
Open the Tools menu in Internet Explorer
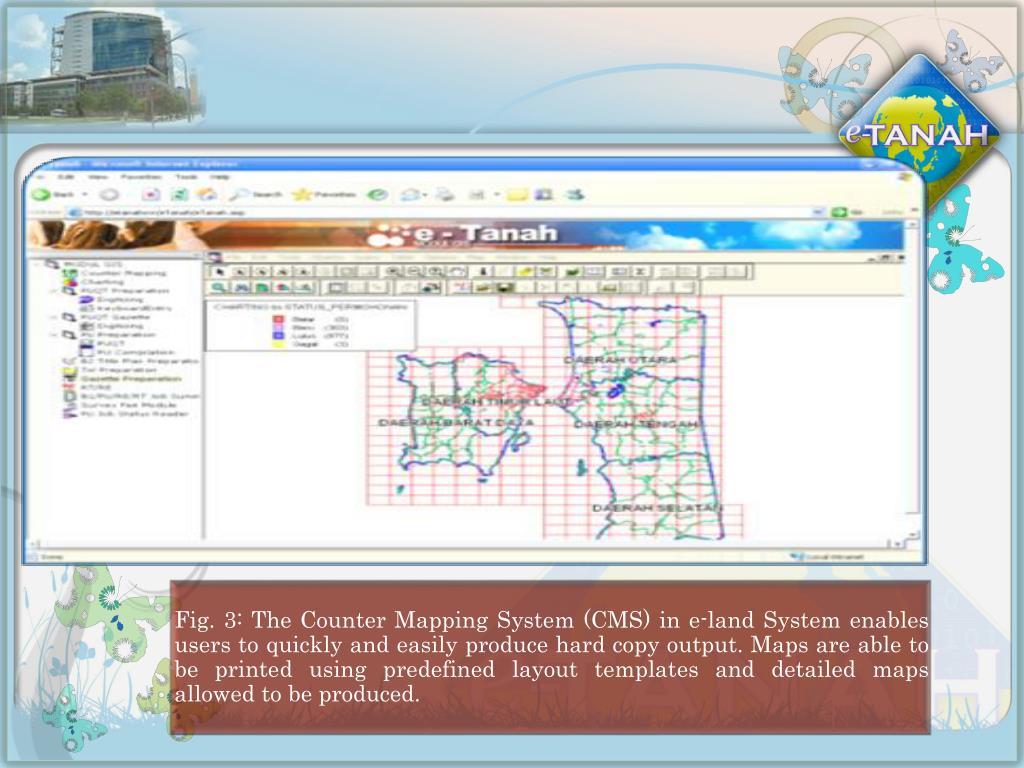point(186,177)
